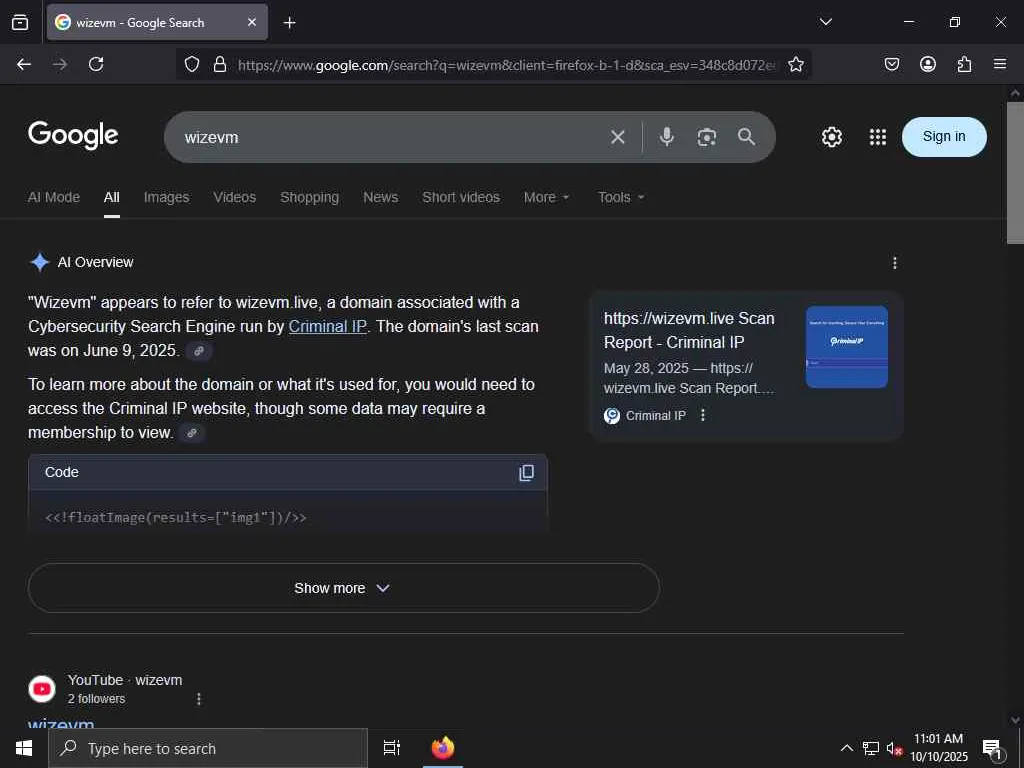Click Firefox taskbar icon
1024x768 pixels.
point(443,748)
